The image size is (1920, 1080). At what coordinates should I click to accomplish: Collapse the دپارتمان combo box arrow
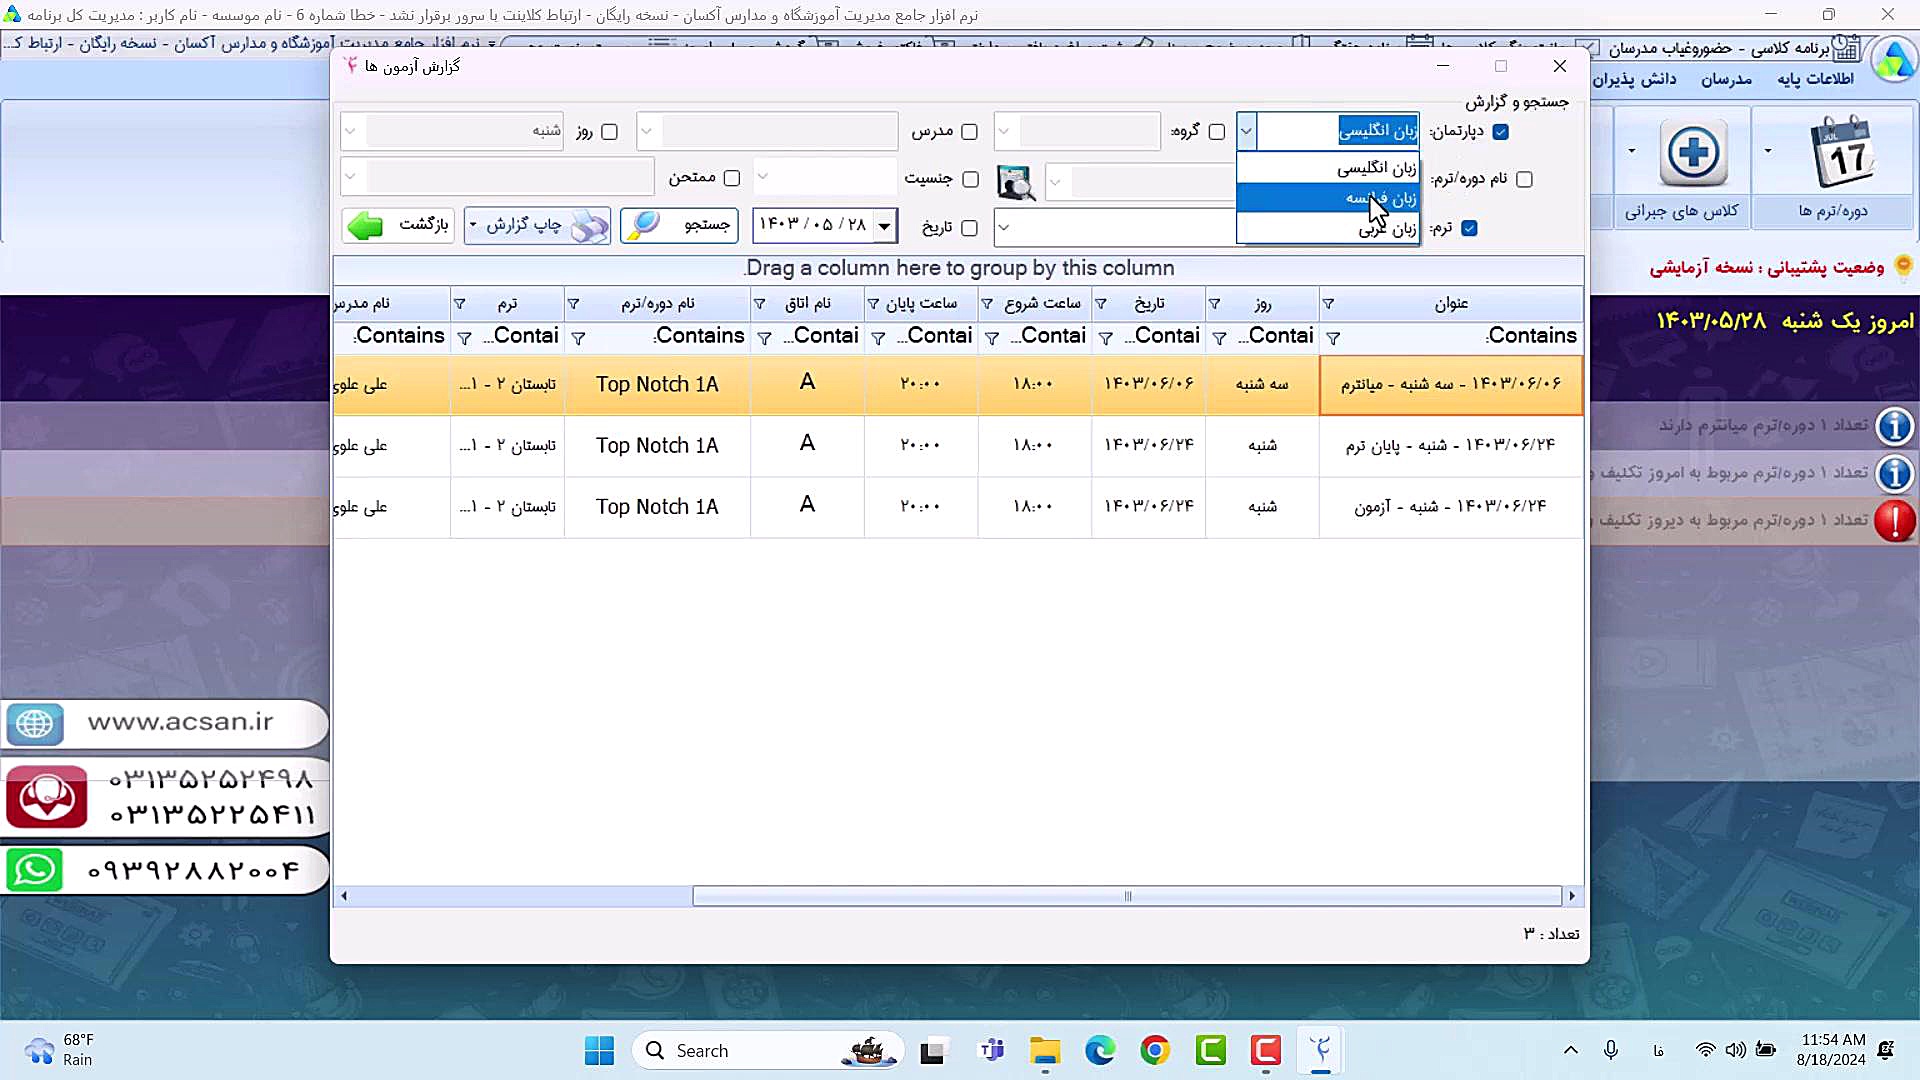[x=1246, y=131]
